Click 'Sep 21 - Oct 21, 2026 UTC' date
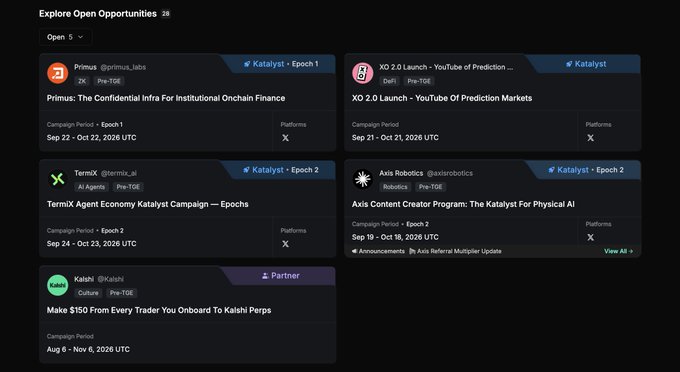This screenshot has height=372, width=680. (395, 137)
